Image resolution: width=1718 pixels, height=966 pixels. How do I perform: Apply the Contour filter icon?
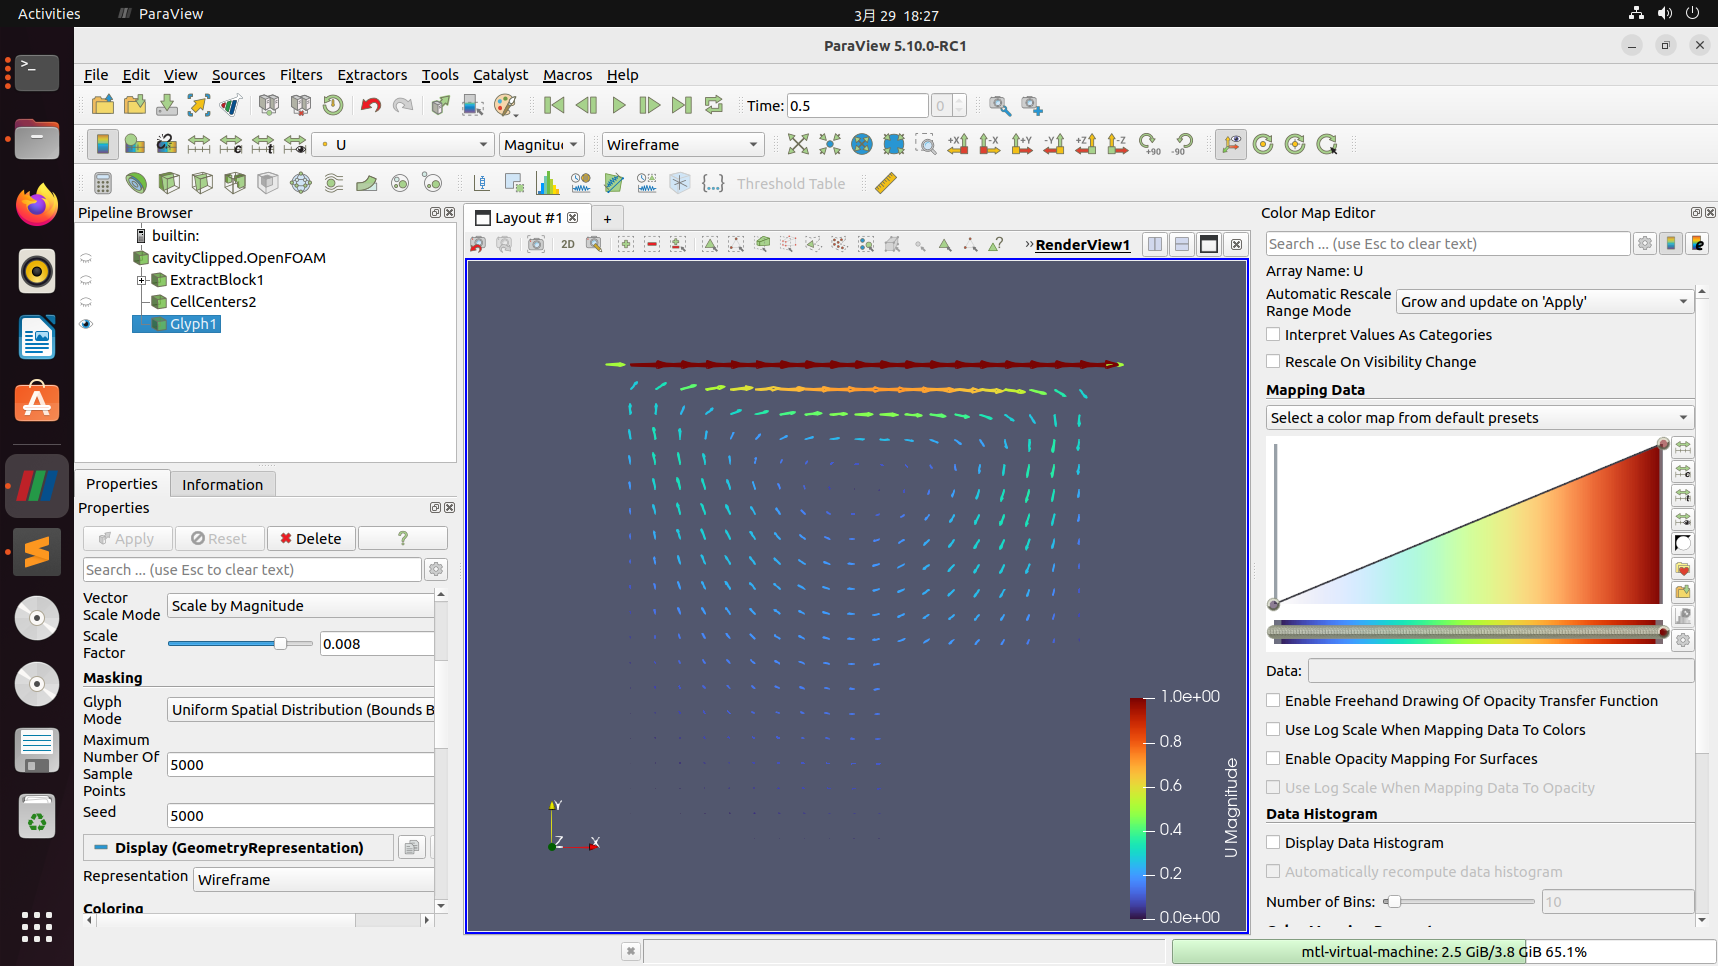136,183
